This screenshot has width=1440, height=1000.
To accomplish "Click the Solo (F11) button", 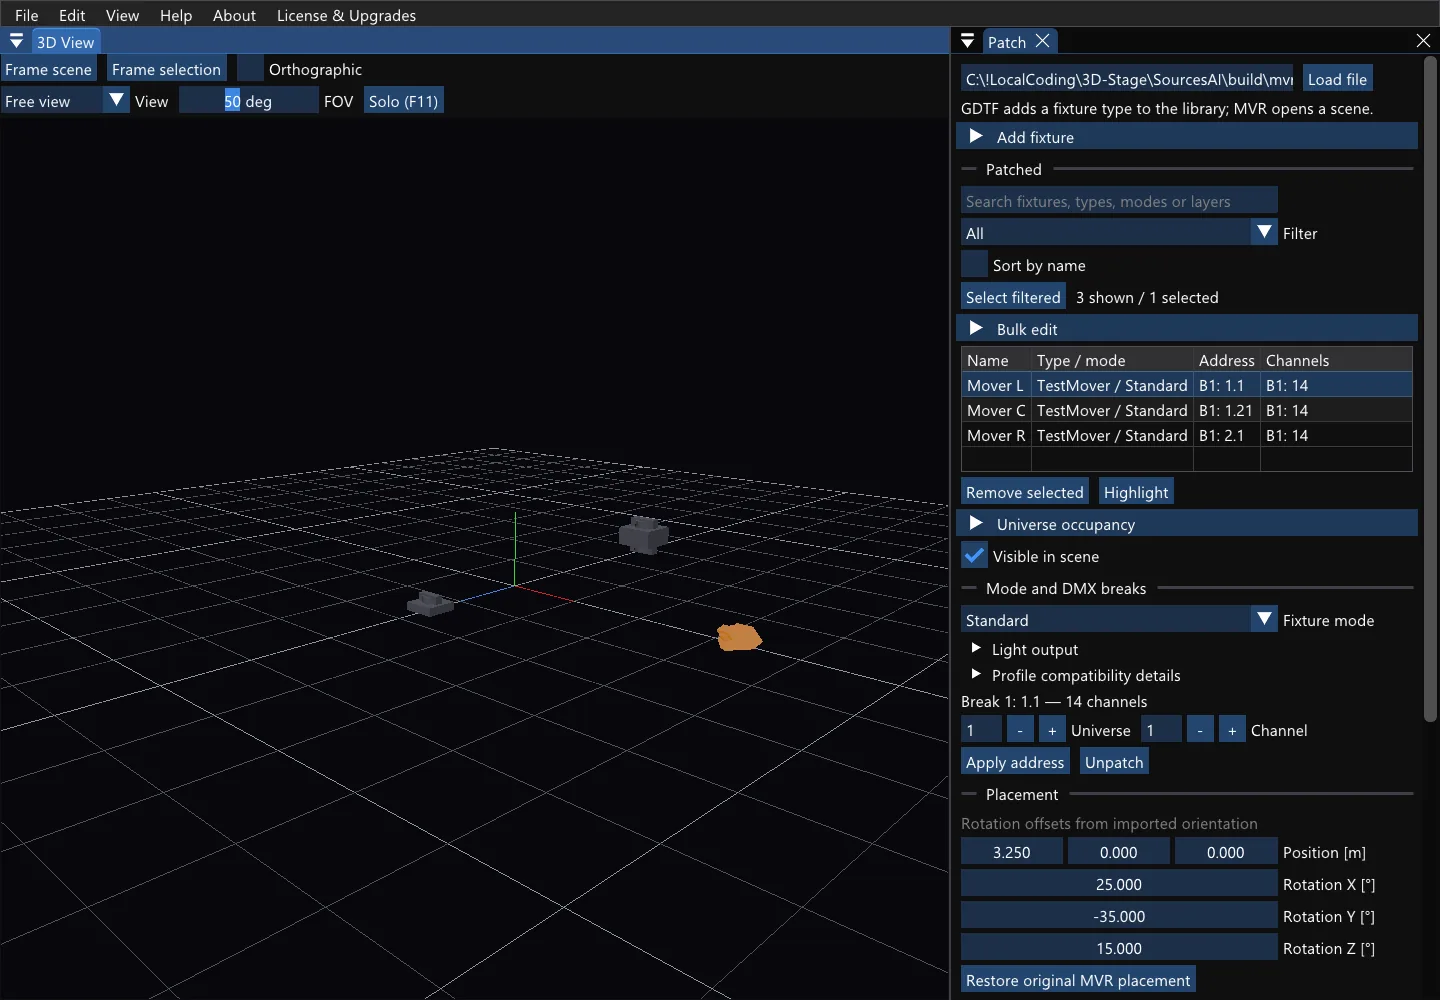I will (x=403, y=101).
